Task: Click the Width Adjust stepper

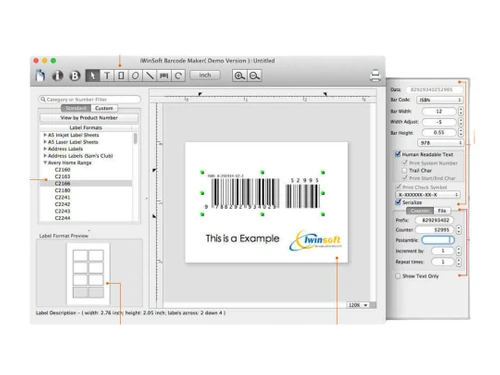Action: 461,122
